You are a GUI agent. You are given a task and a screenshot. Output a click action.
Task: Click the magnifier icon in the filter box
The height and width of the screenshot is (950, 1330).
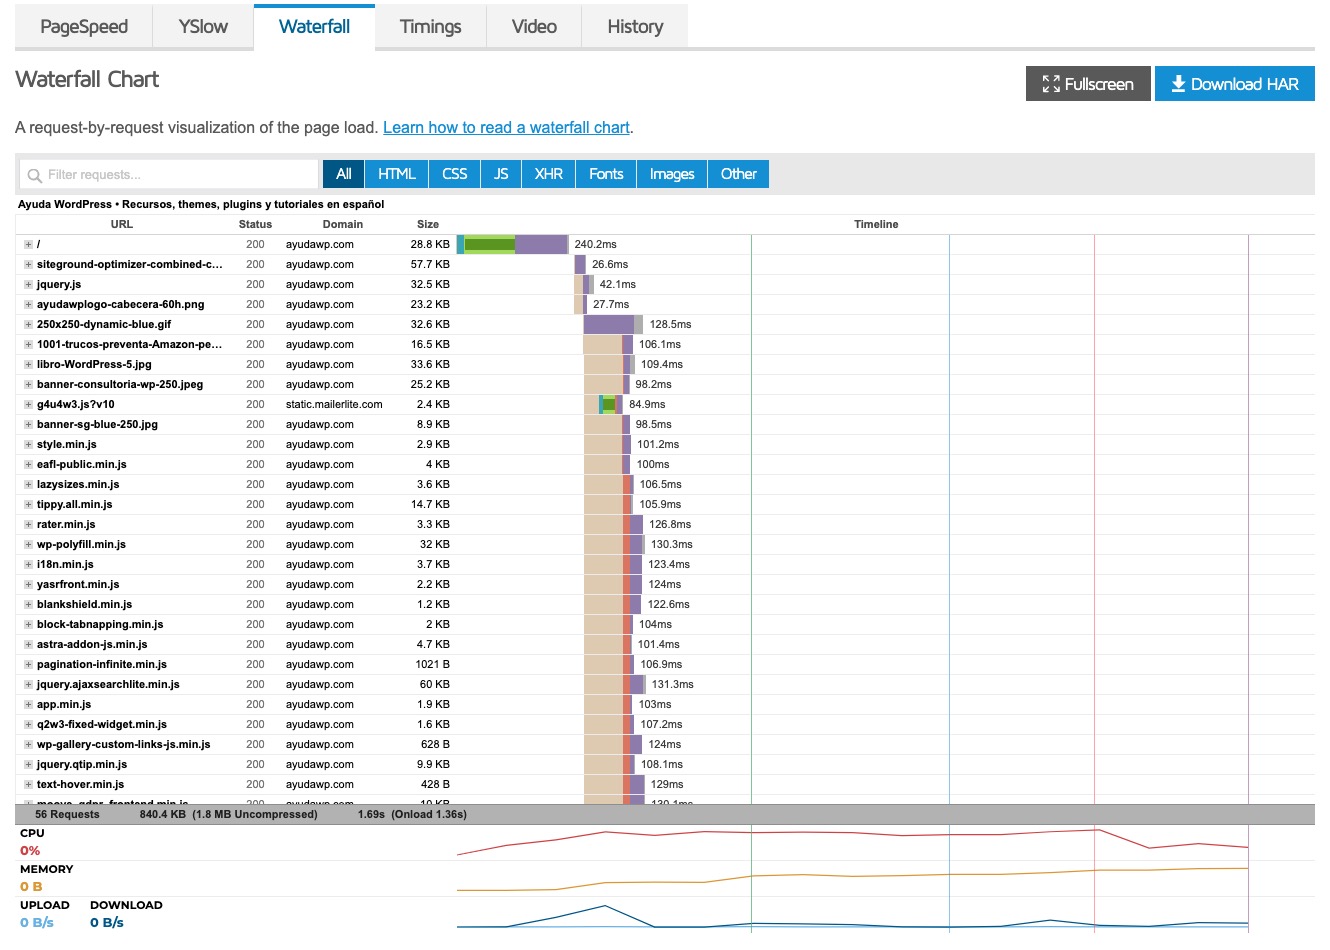coord(35,175)
